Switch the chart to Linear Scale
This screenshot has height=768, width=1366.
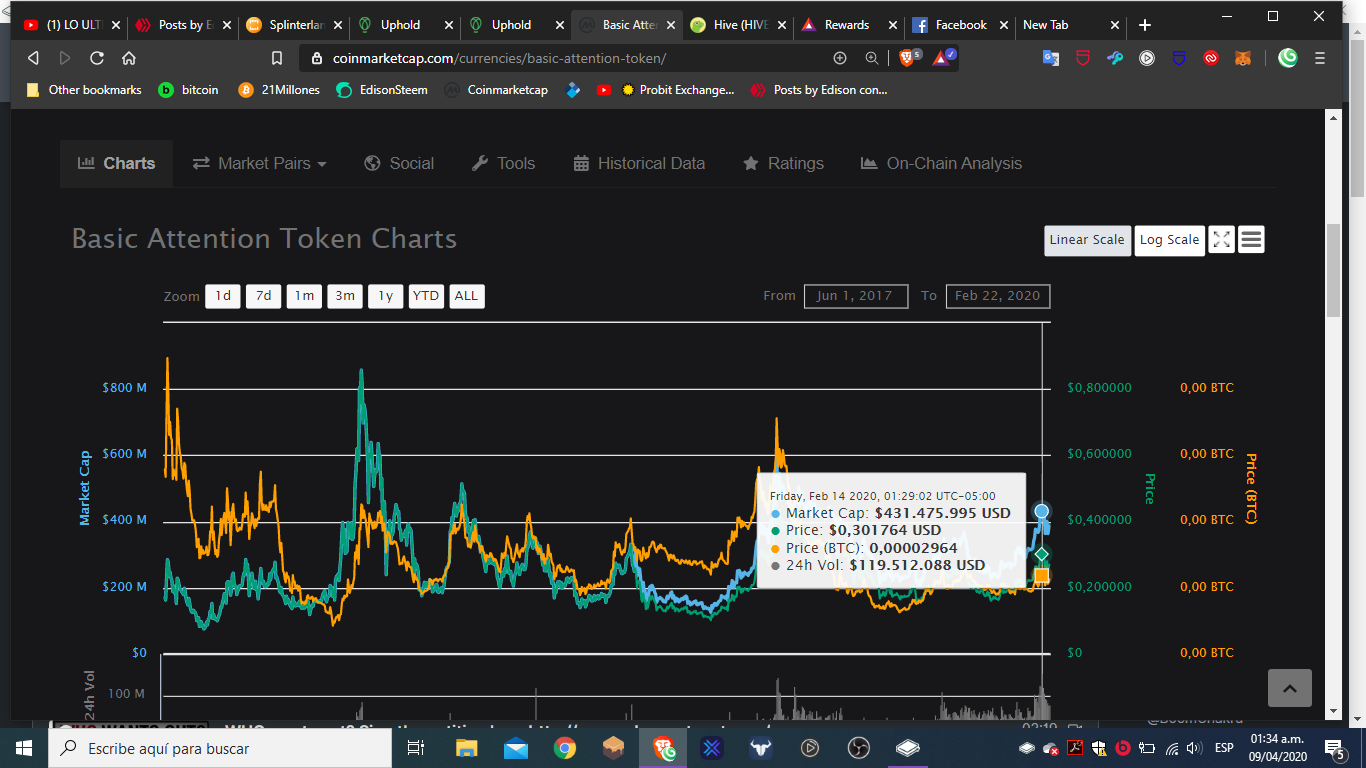tap(1087, 240)
